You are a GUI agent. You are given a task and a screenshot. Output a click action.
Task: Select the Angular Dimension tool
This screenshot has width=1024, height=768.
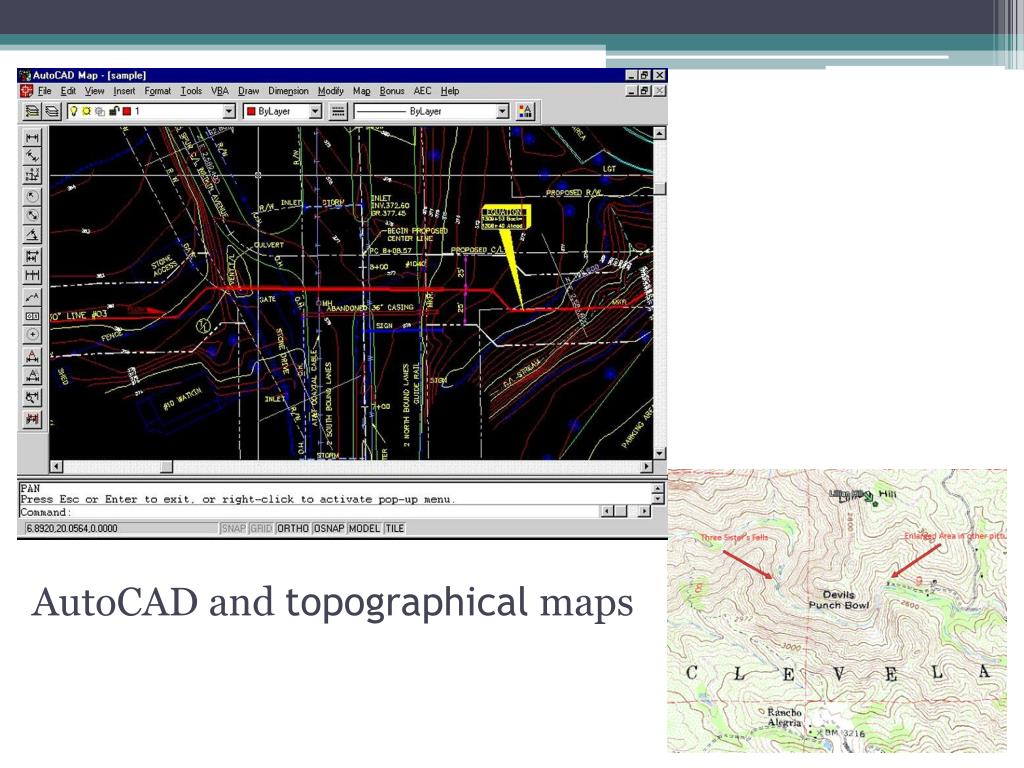coord(32,234)
